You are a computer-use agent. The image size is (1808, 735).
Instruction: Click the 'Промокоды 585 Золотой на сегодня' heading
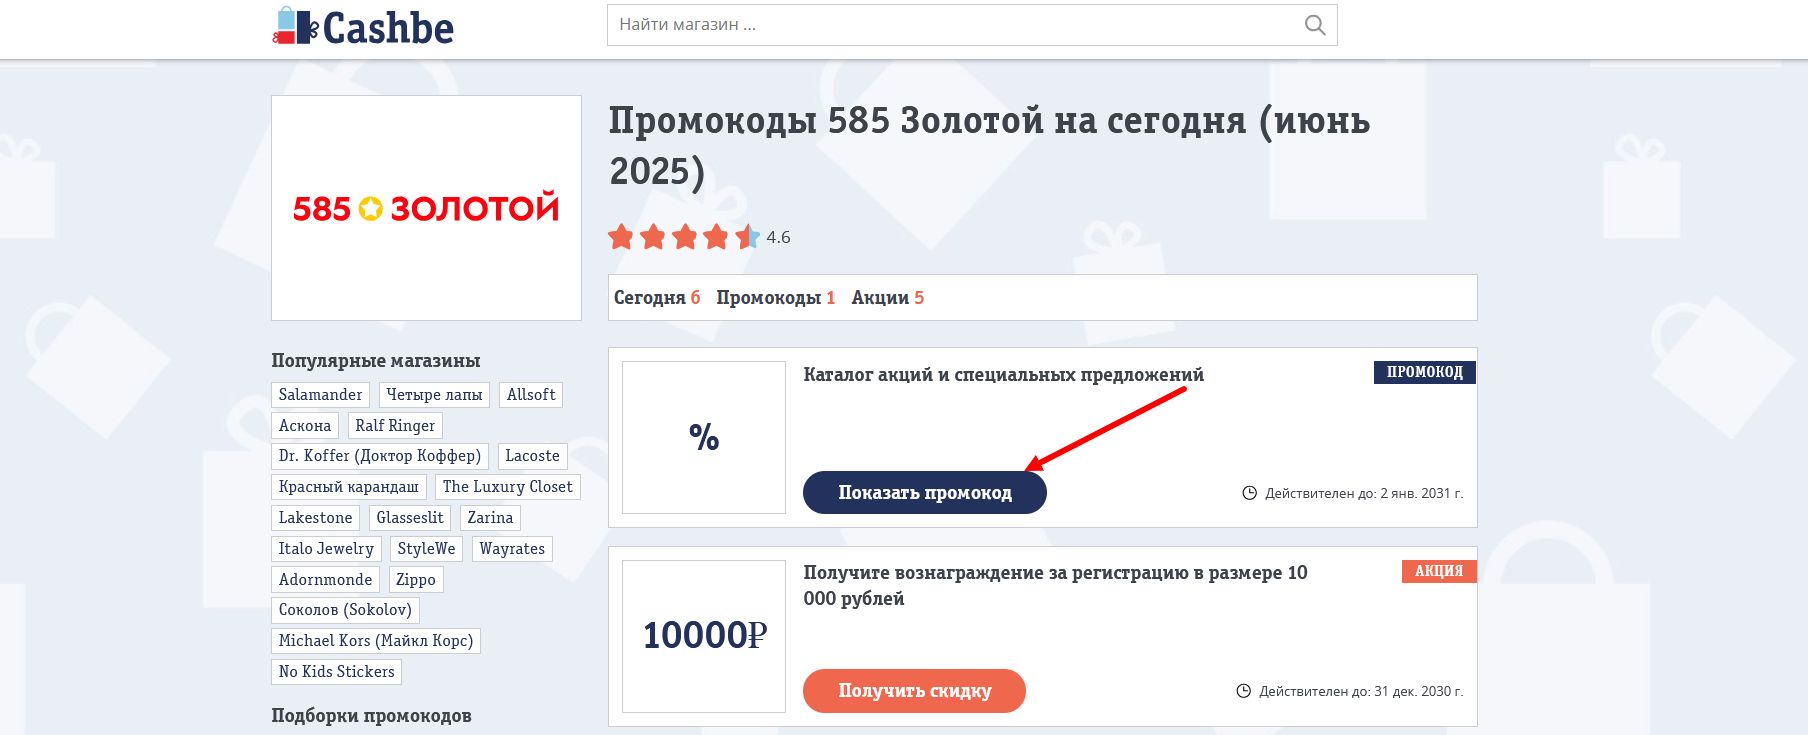pos(990,146)
